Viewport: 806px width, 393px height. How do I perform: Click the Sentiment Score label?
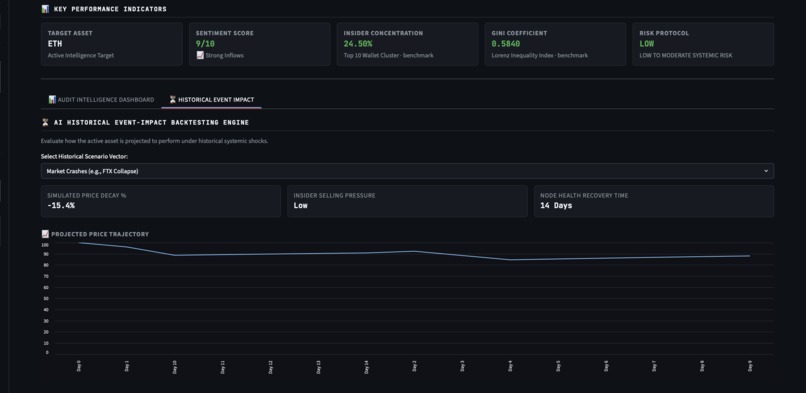click(225, 33)
